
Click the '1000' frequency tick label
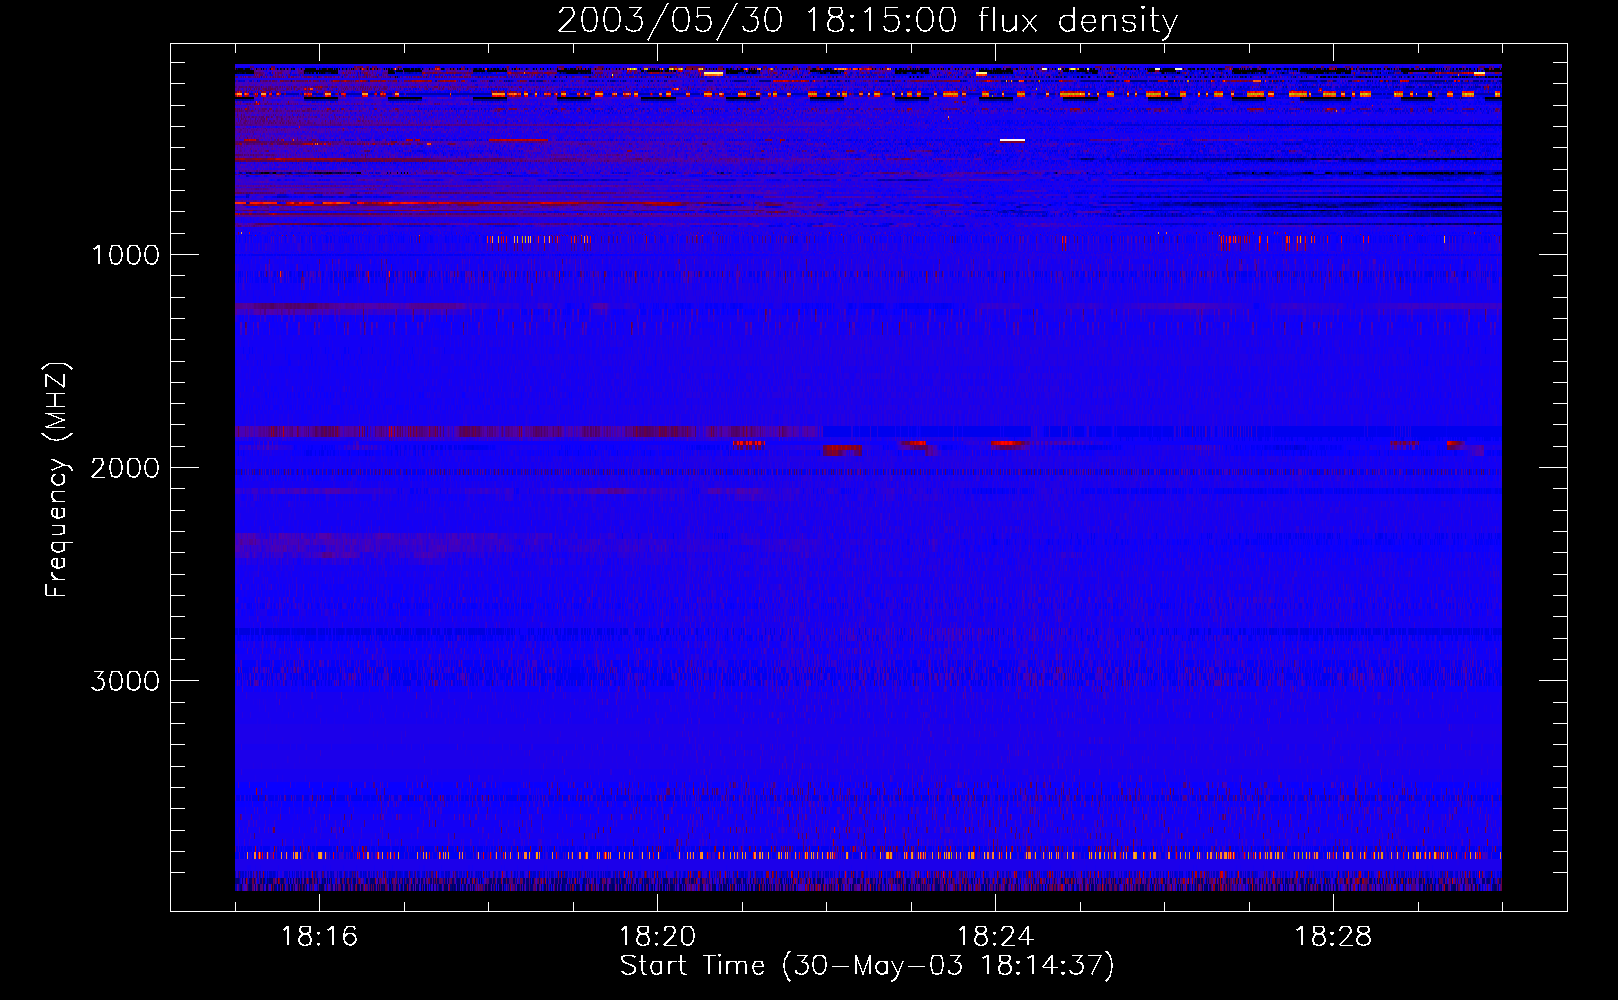(x=125, y=255)
